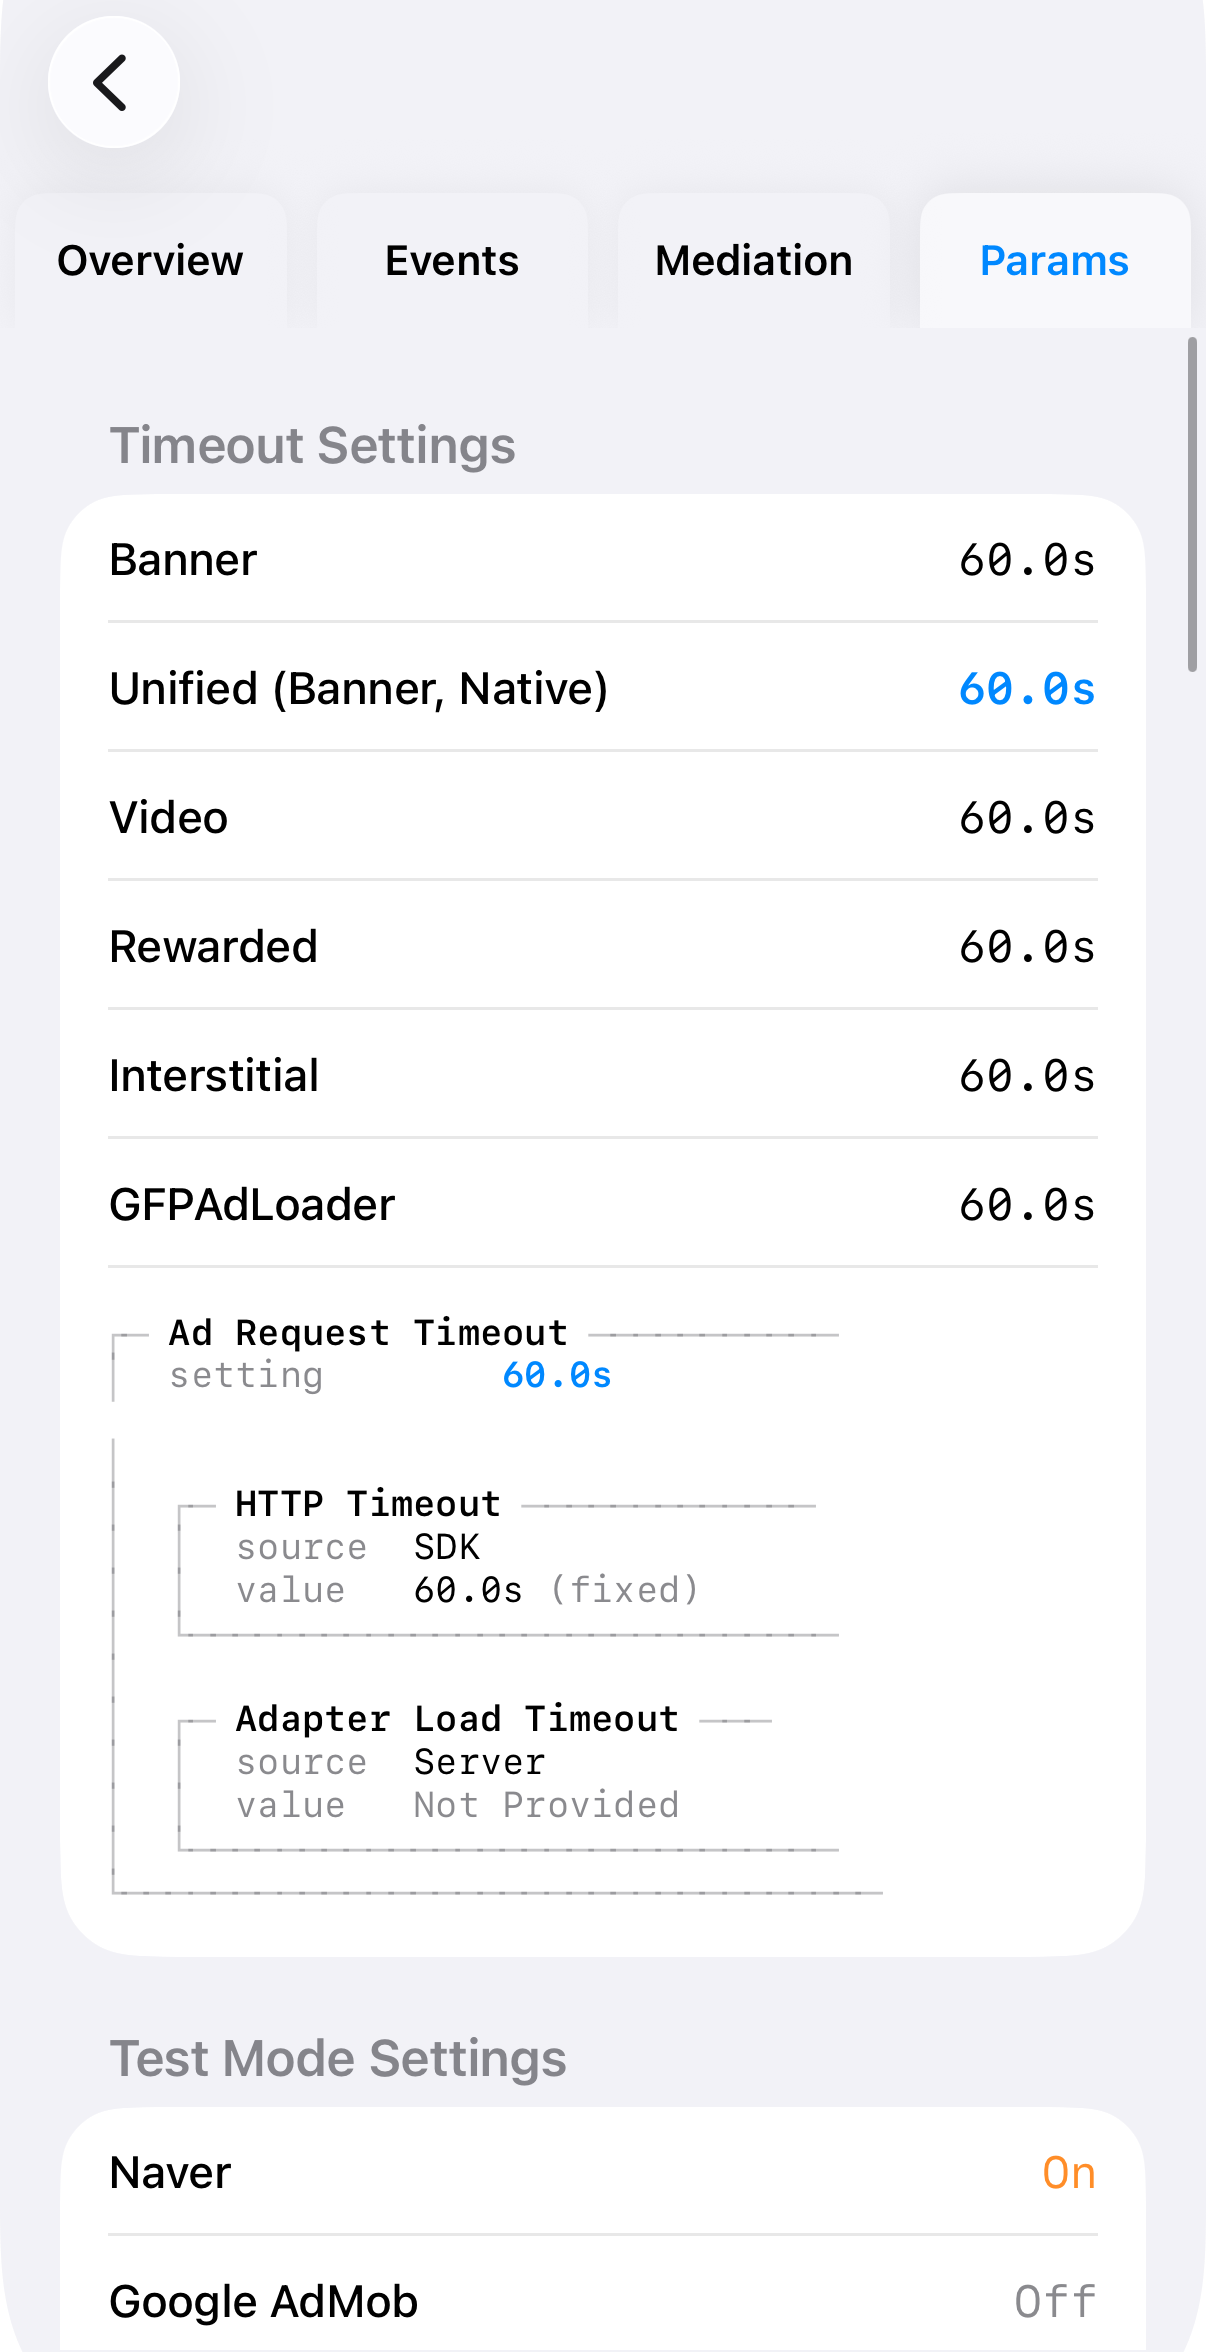Tap the back arrow button
Screen dimensions: 1206x2352
pyautogui.click(x=113, y=82)
